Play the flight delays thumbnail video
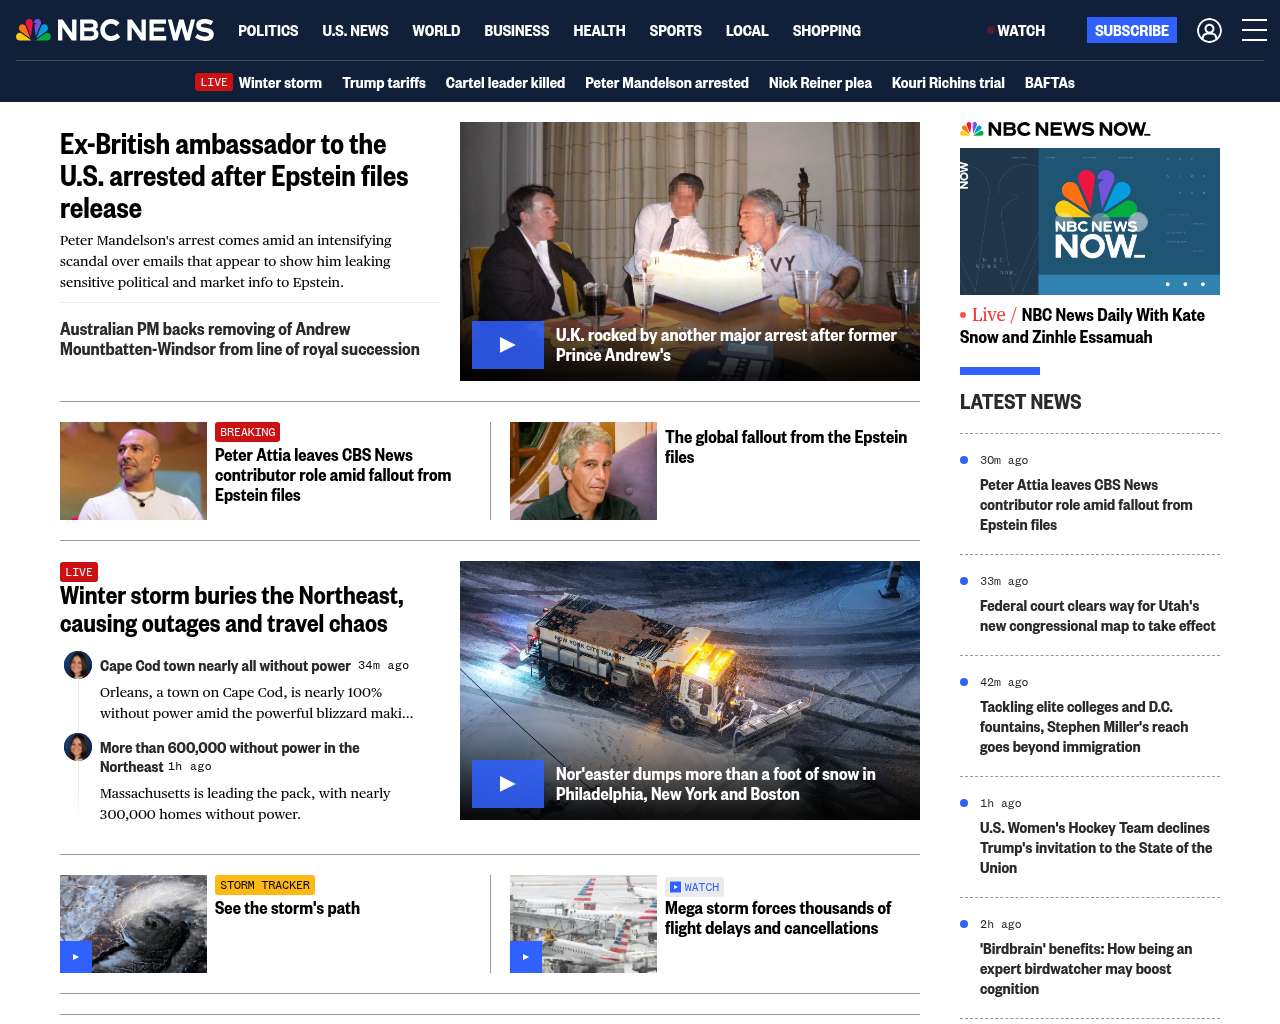 (x=526, y=957)
